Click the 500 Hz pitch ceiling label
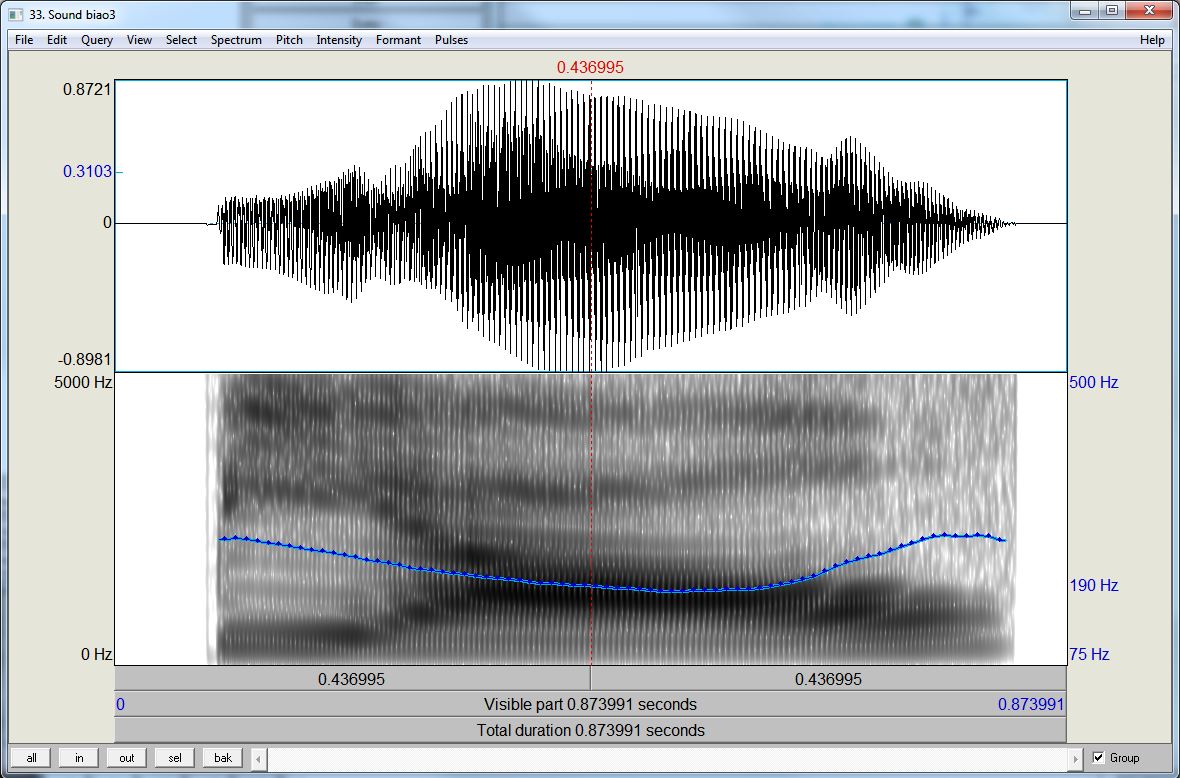 click(1093, 382)
